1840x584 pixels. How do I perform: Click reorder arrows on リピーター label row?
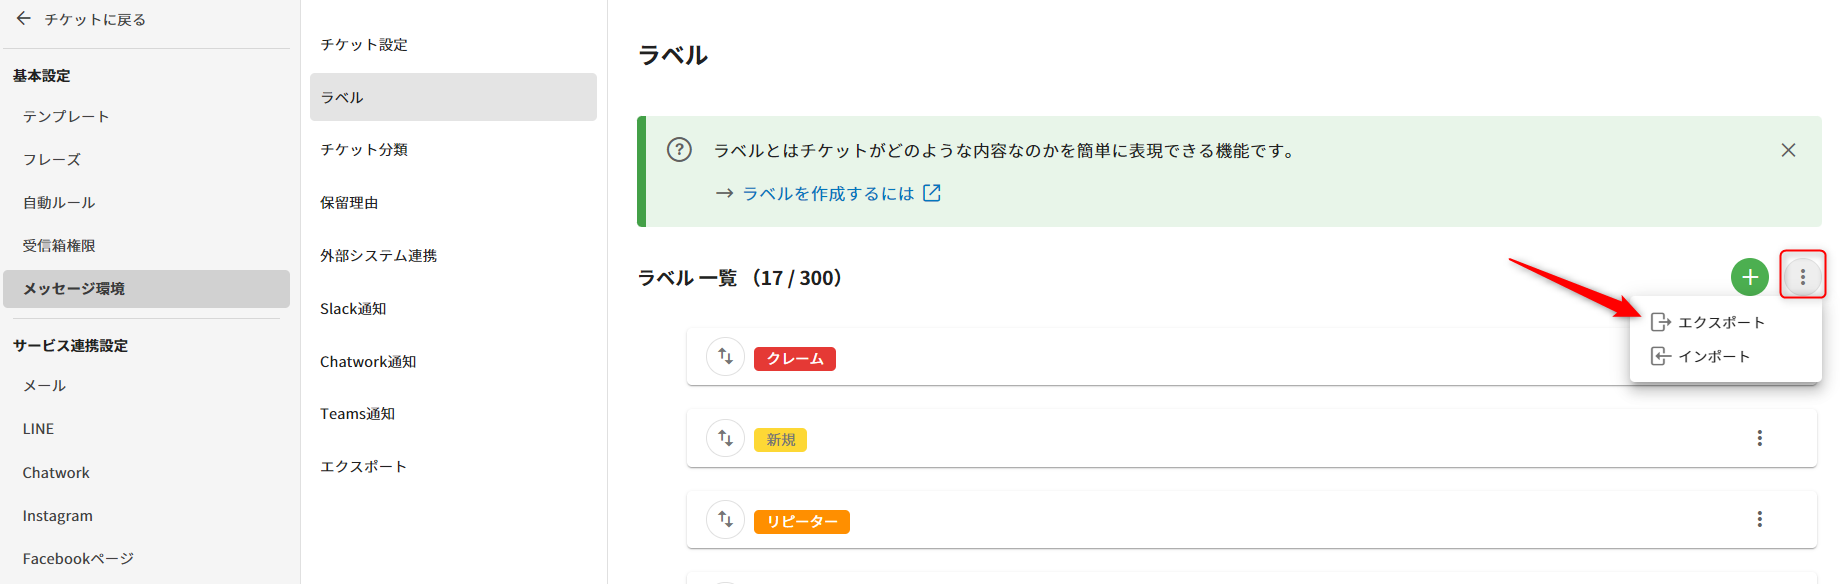click(725, 520)
